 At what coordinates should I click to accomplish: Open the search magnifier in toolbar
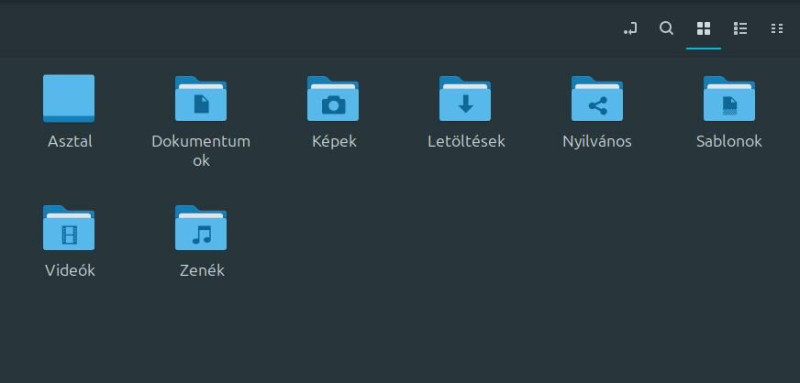coord(666,29)
